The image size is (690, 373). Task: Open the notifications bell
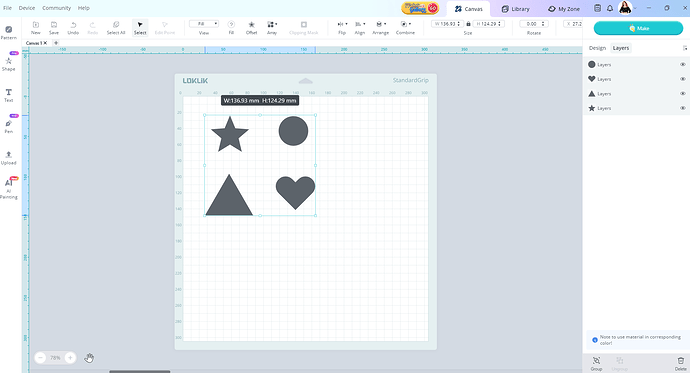coord(610,8)
